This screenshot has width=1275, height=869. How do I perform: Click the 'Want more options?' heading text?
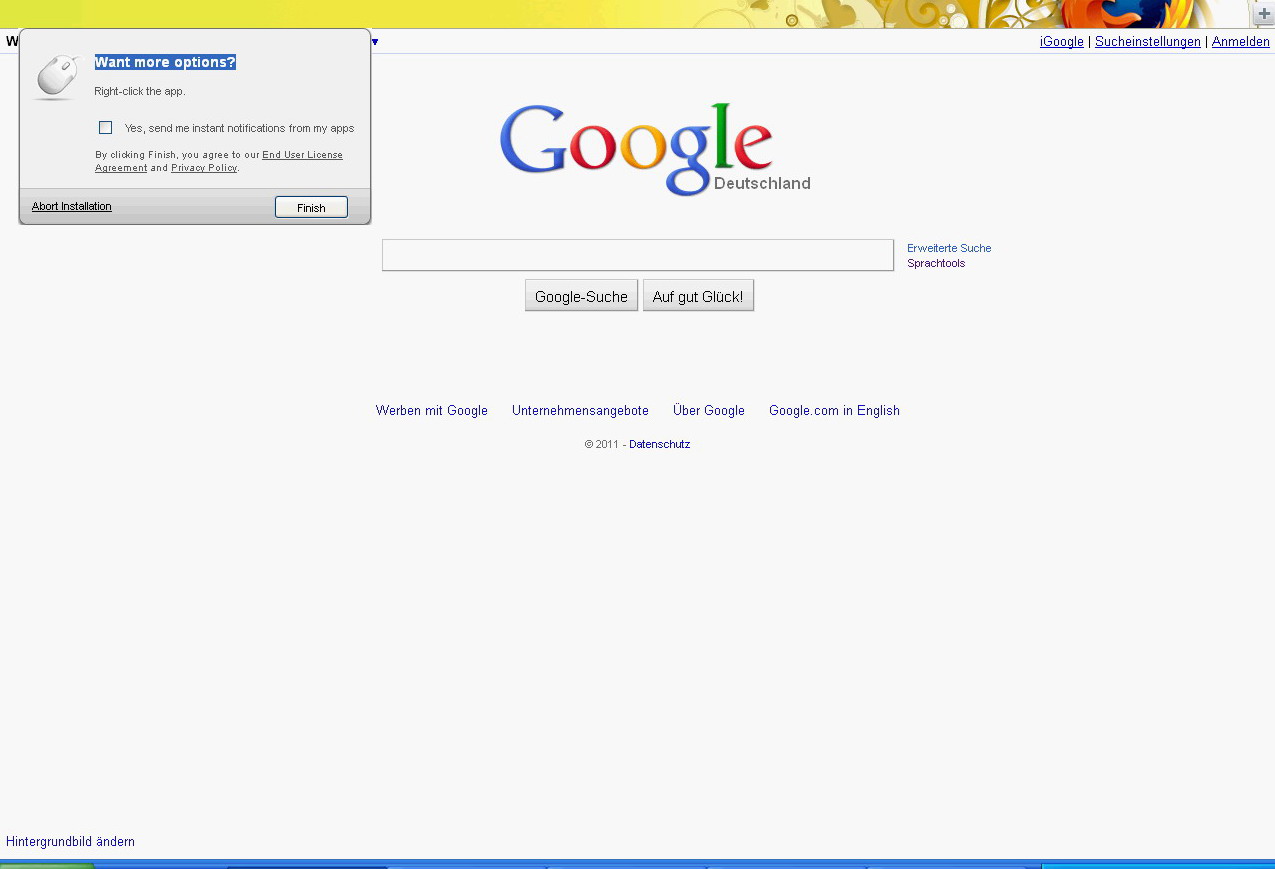165,62
